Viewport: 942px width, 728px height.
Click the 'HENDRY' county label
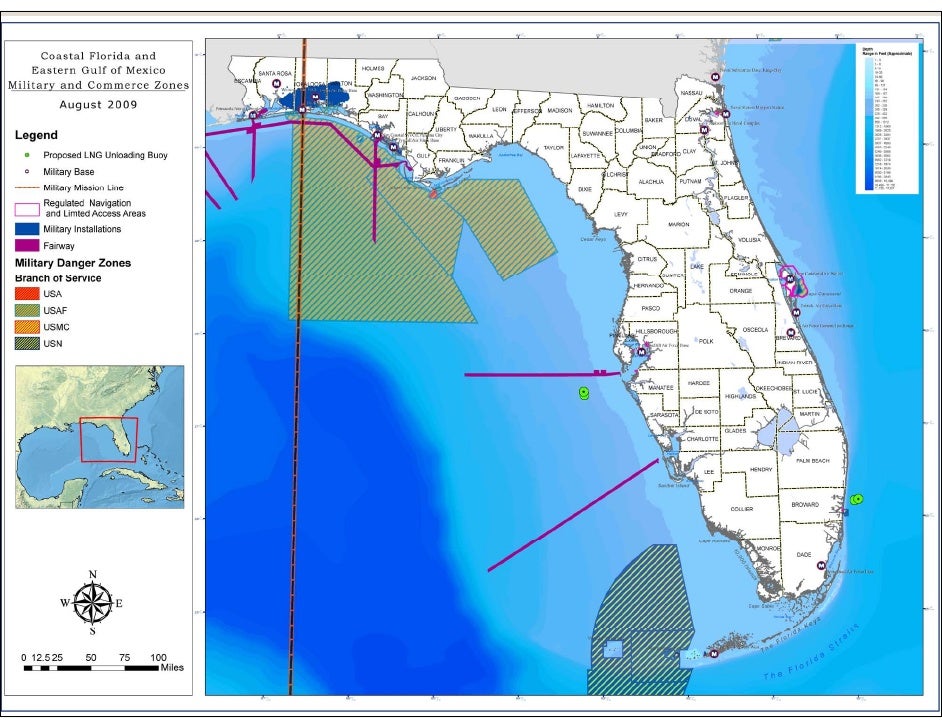point(761,469)
